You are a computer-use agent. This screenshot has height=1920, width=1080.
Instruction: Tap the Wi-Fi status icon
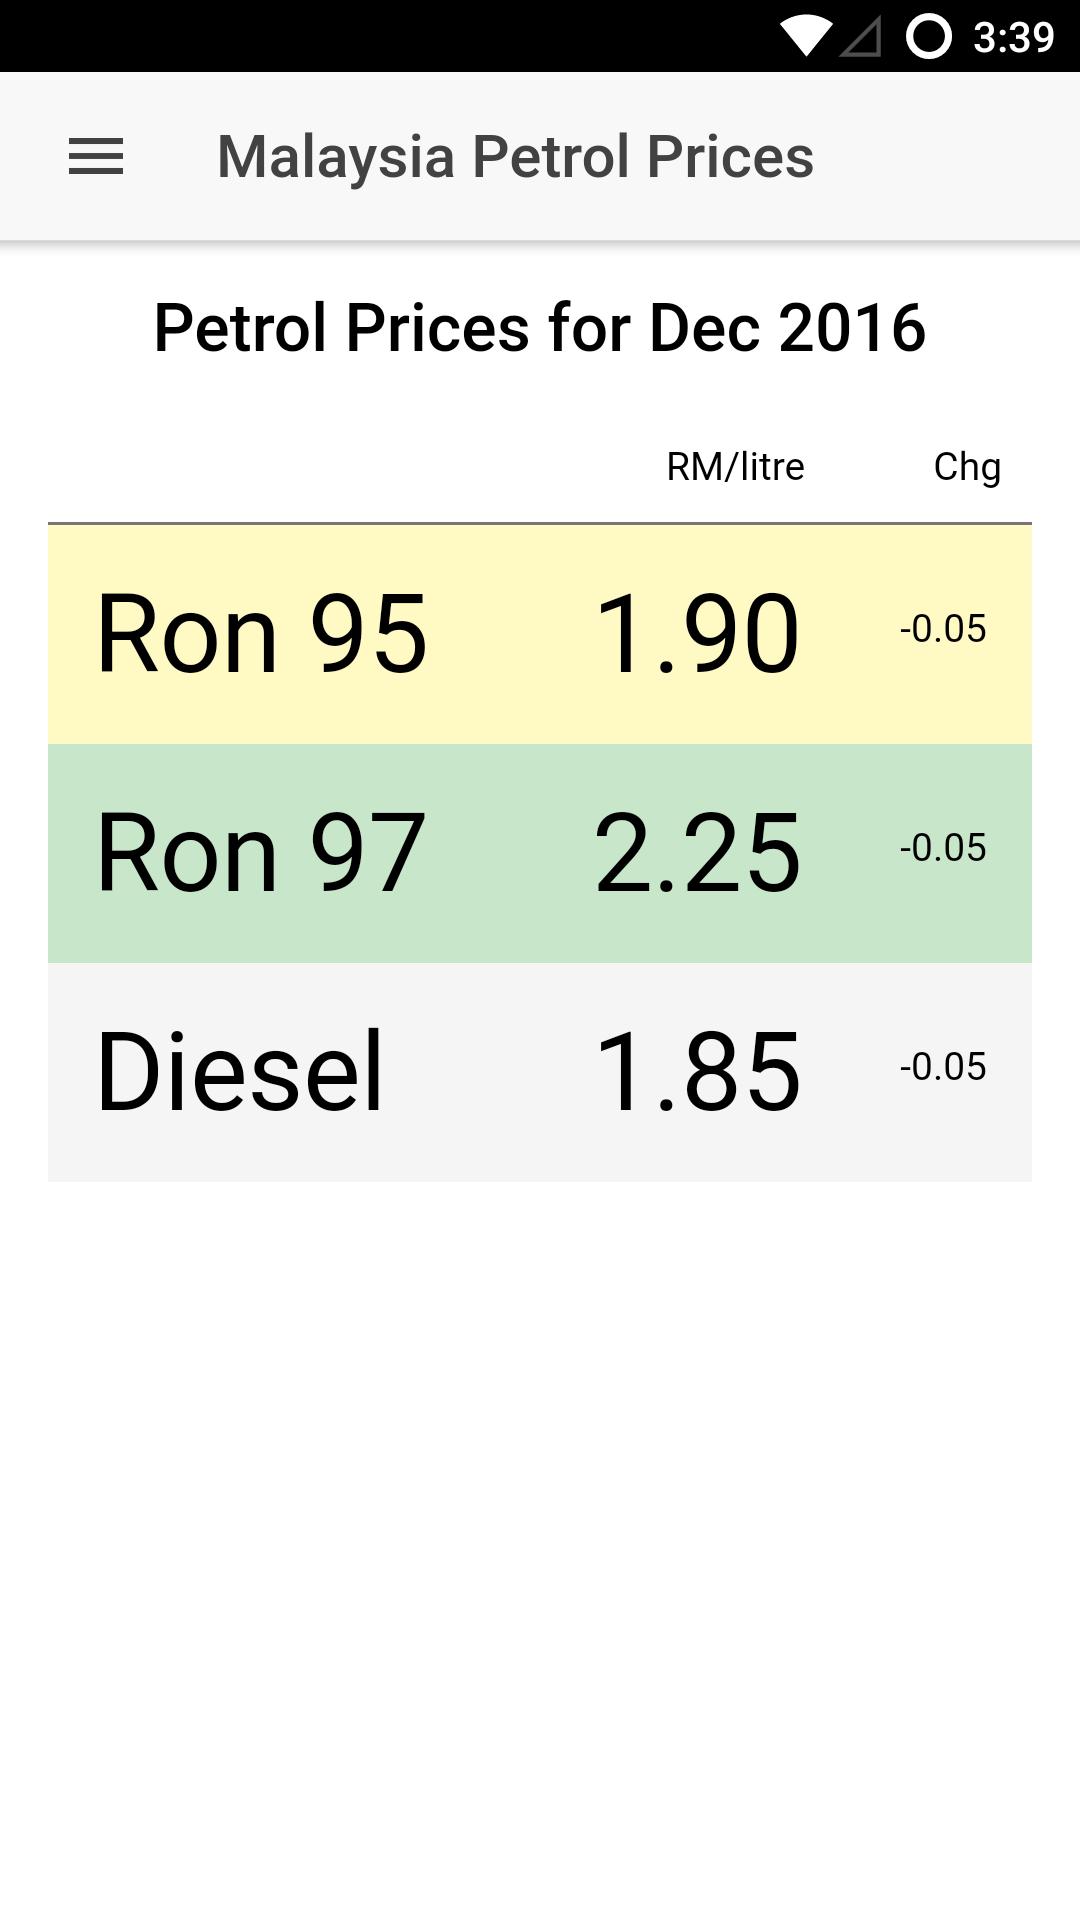805,36
